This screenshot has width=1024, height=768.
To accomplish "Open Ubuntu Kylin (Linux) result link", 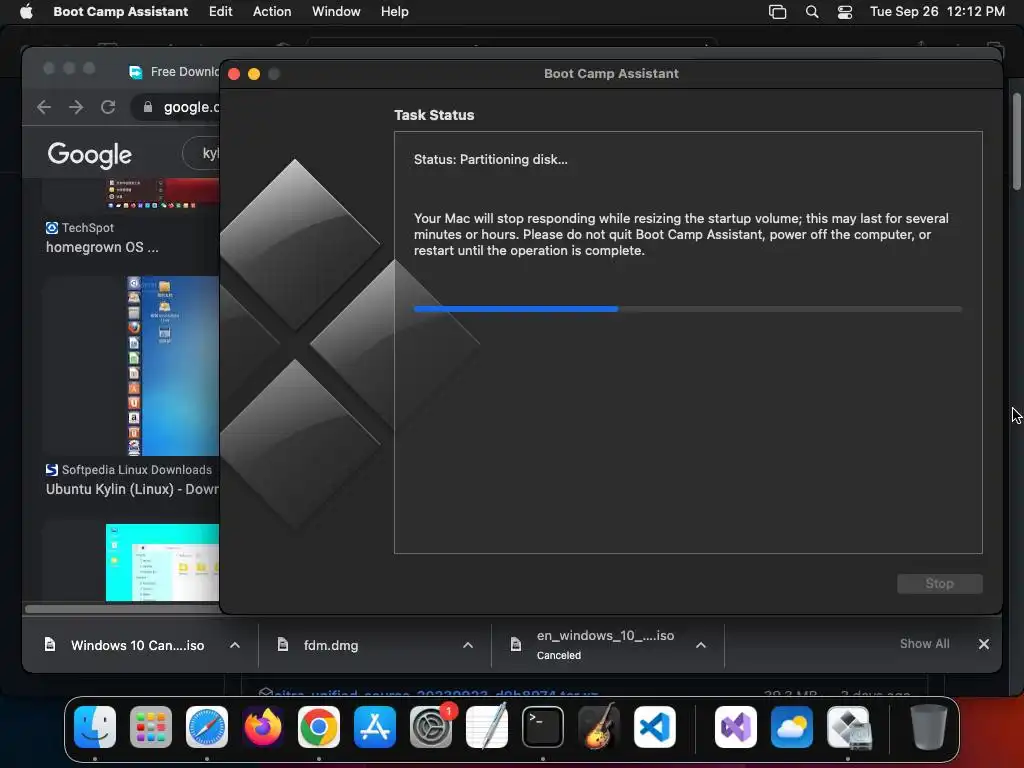I will 132,489.
